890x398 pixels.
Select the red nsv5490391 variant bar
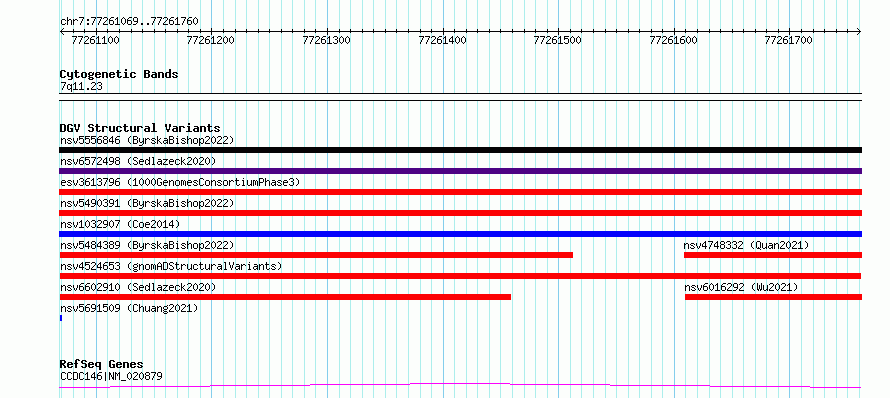[460, 213]
